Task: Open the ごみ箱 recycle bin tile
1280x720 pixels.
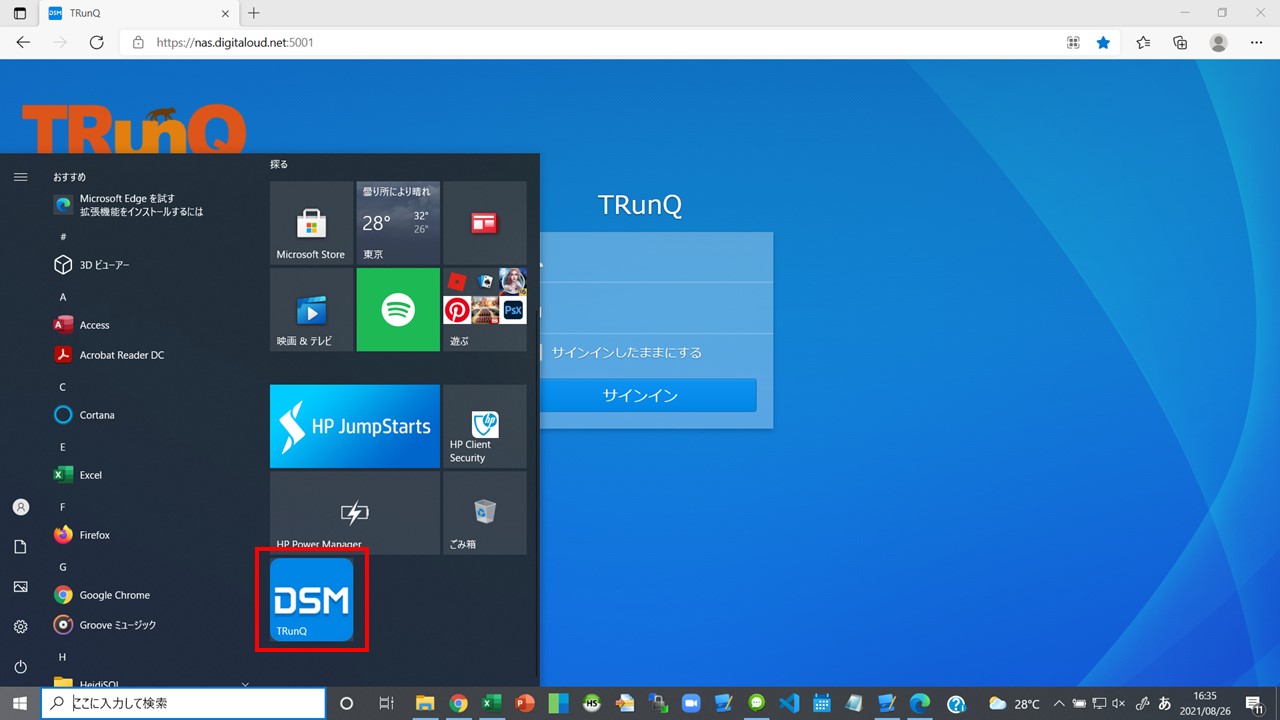Action: [485, 513]
